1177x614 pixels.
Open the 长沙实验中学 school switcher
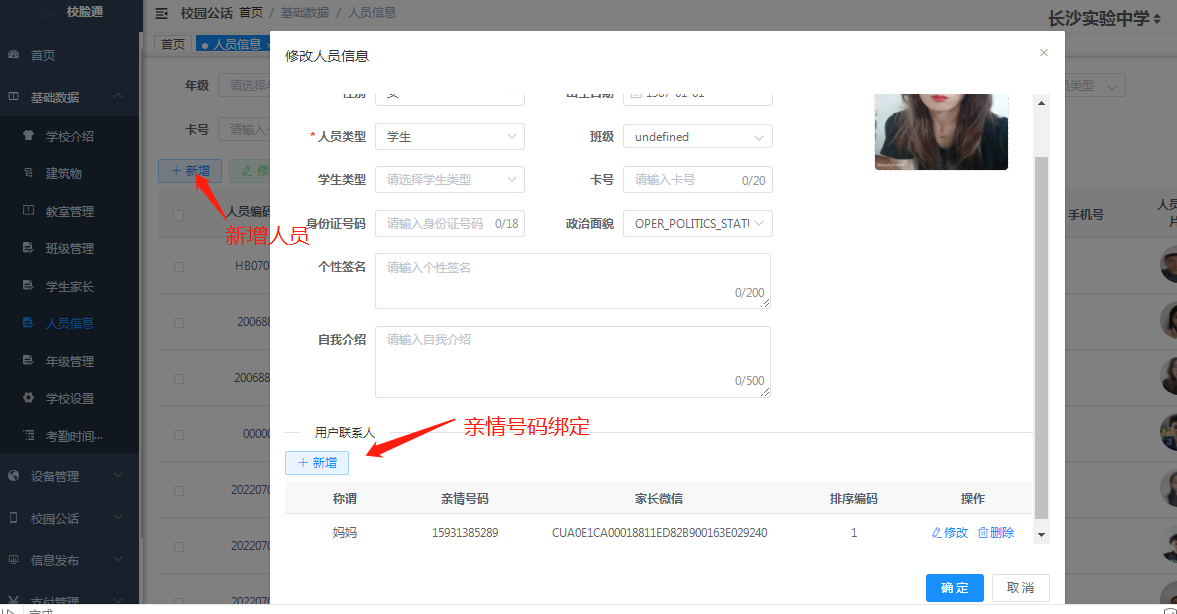[x=1104, y=18]
